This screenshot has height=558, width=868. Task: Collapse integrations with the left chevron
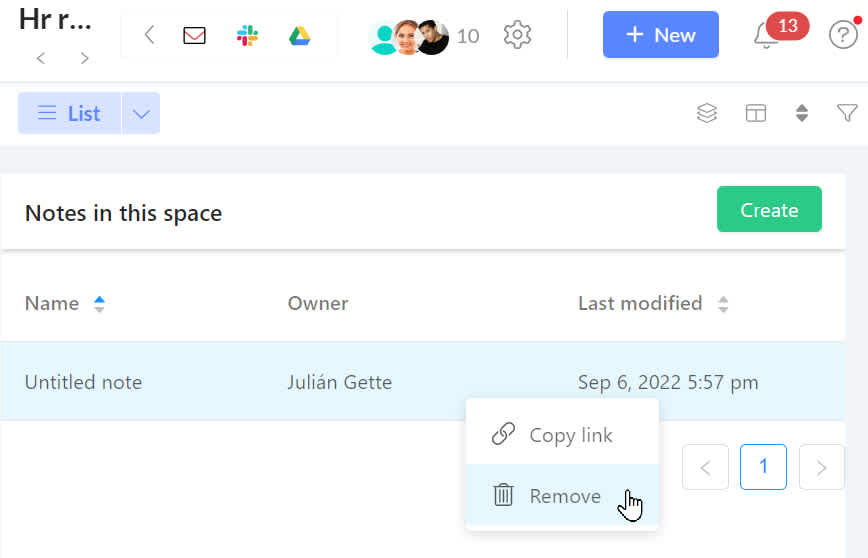149,35
